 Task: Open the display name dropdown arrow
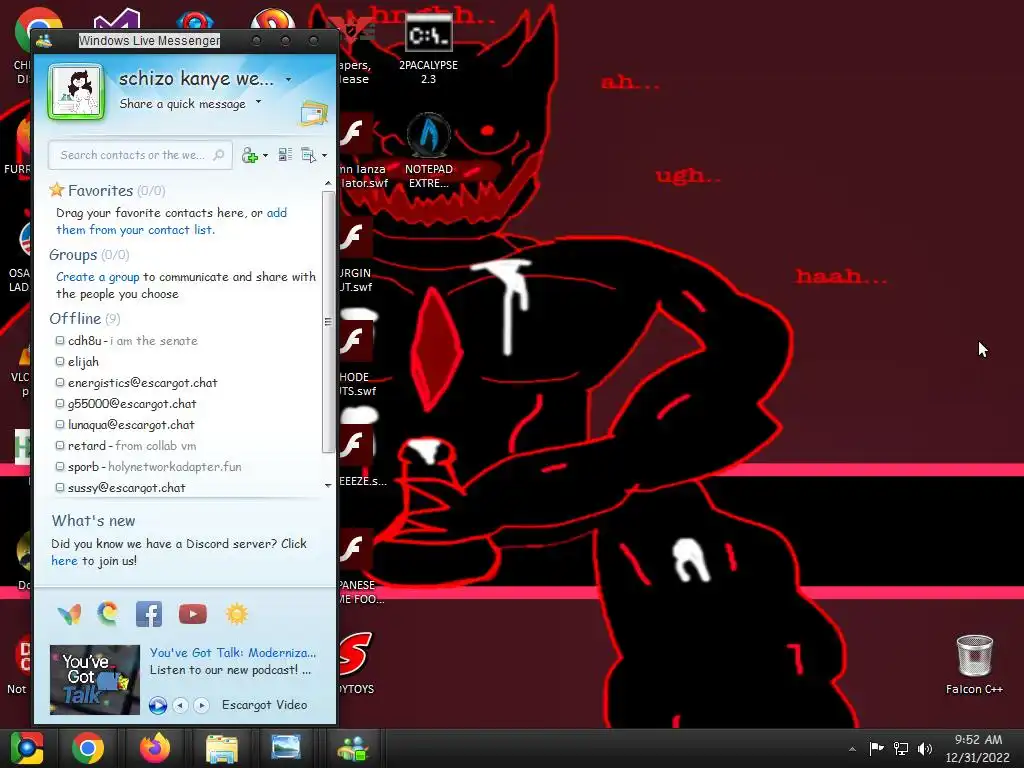288,80
